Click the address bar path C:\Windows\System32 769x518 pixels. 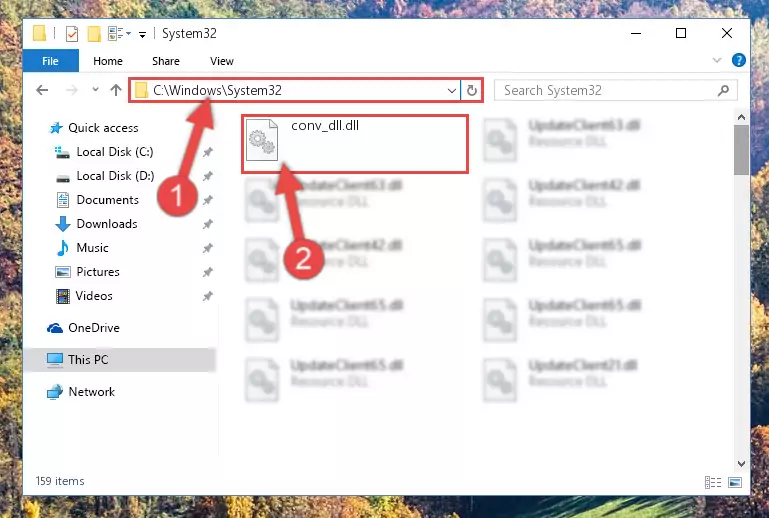217,90
